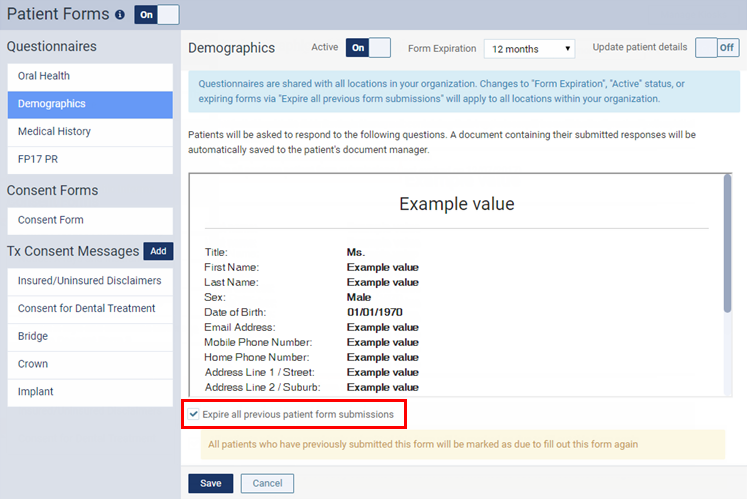Select the Implant consent message
This screenshot has width=747, height=499.
click(90, 392)
